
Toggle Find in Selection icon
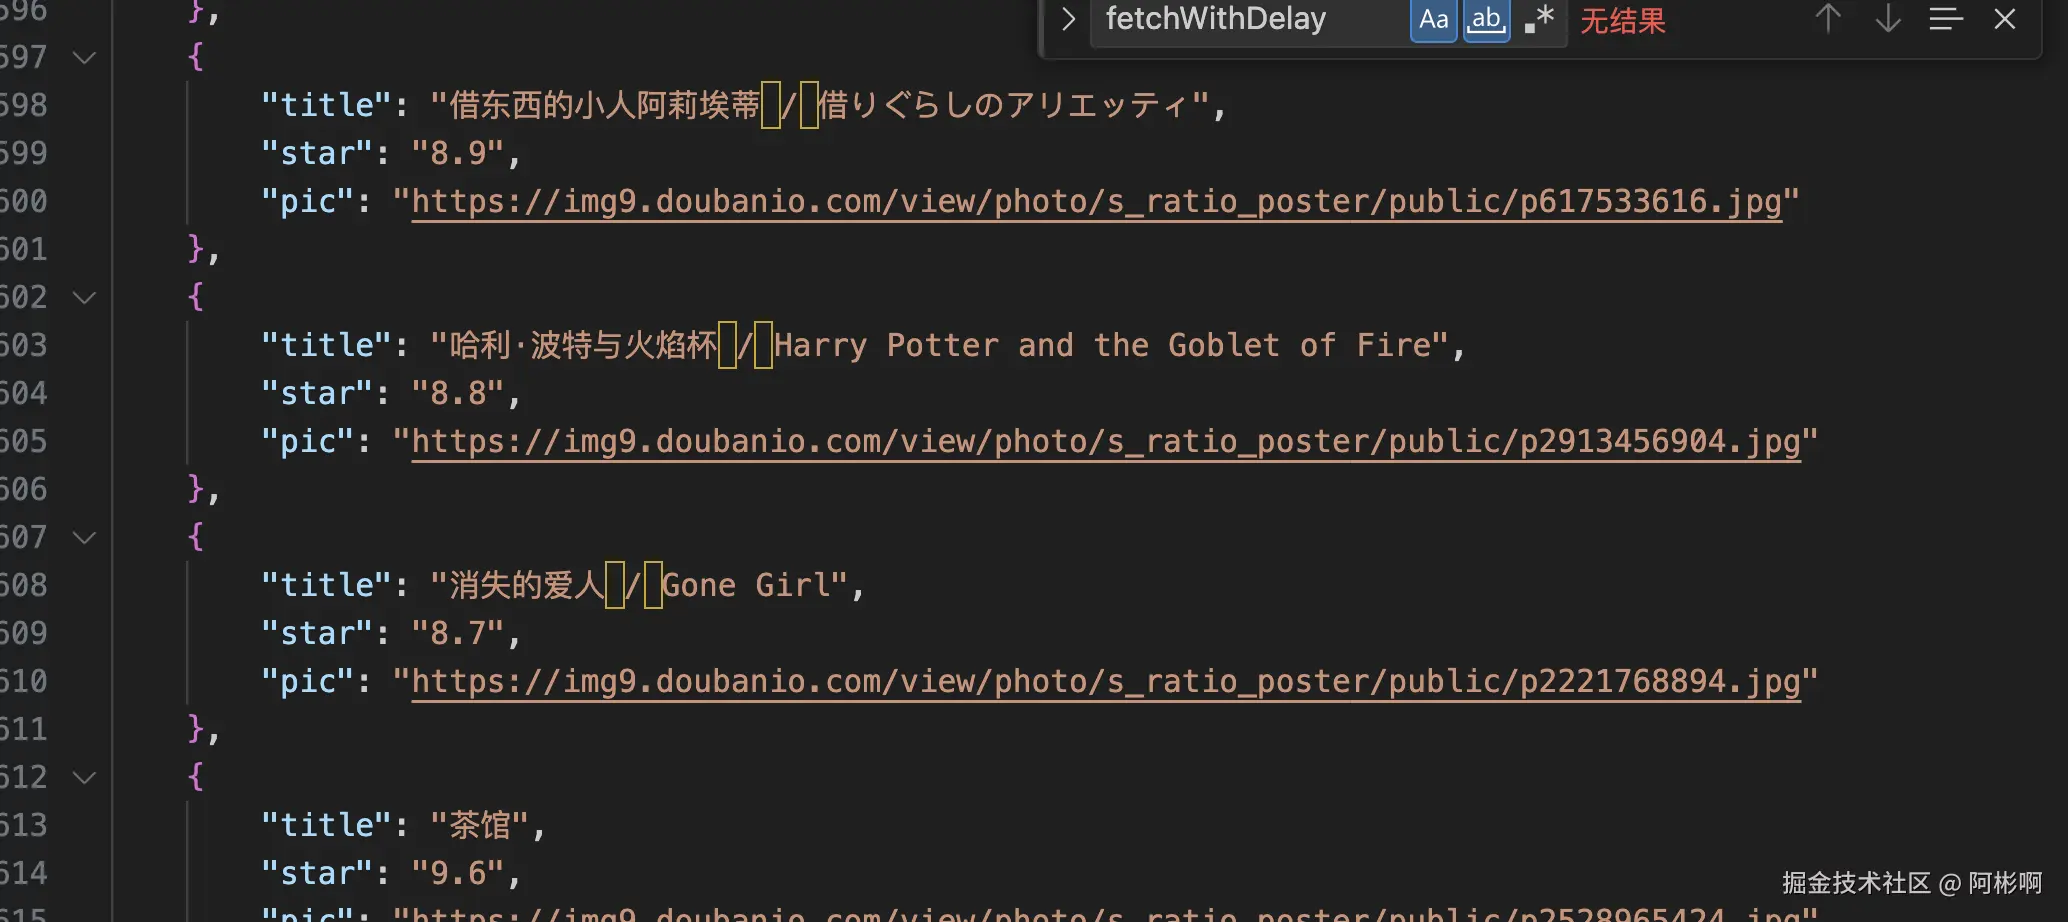point(1946,19)
